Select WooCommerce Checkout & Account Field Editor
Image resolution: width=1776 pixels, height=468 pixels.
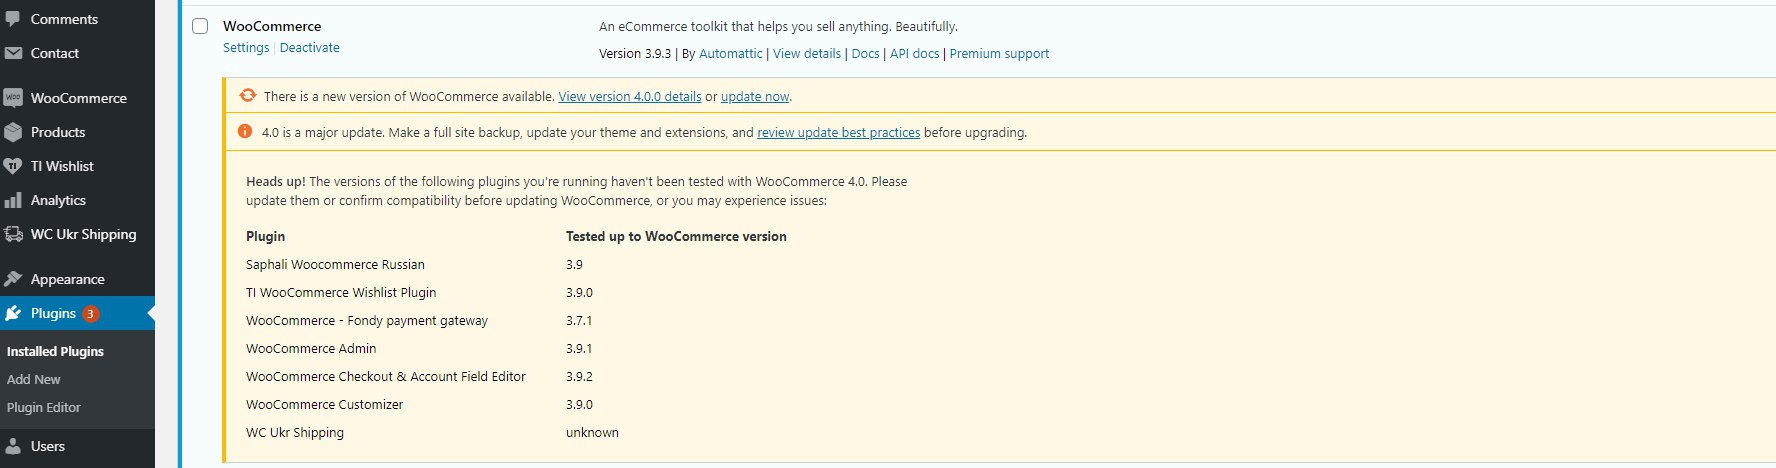(386, 377)
